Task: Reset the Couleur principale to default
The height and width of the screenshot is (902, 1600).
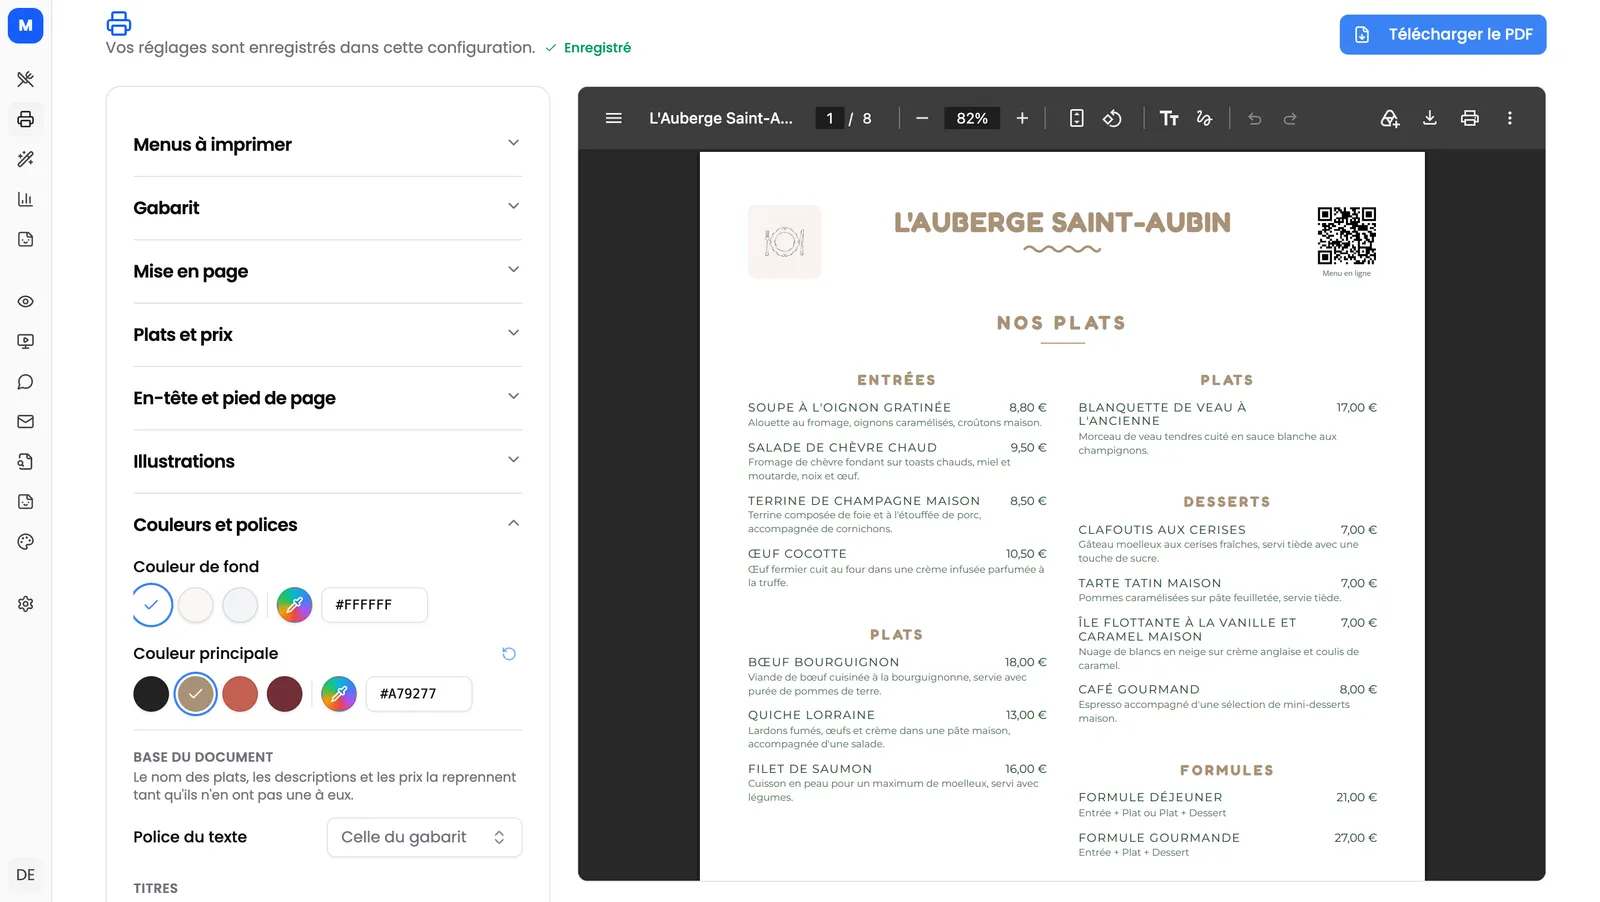Action: tap(509, 654)
